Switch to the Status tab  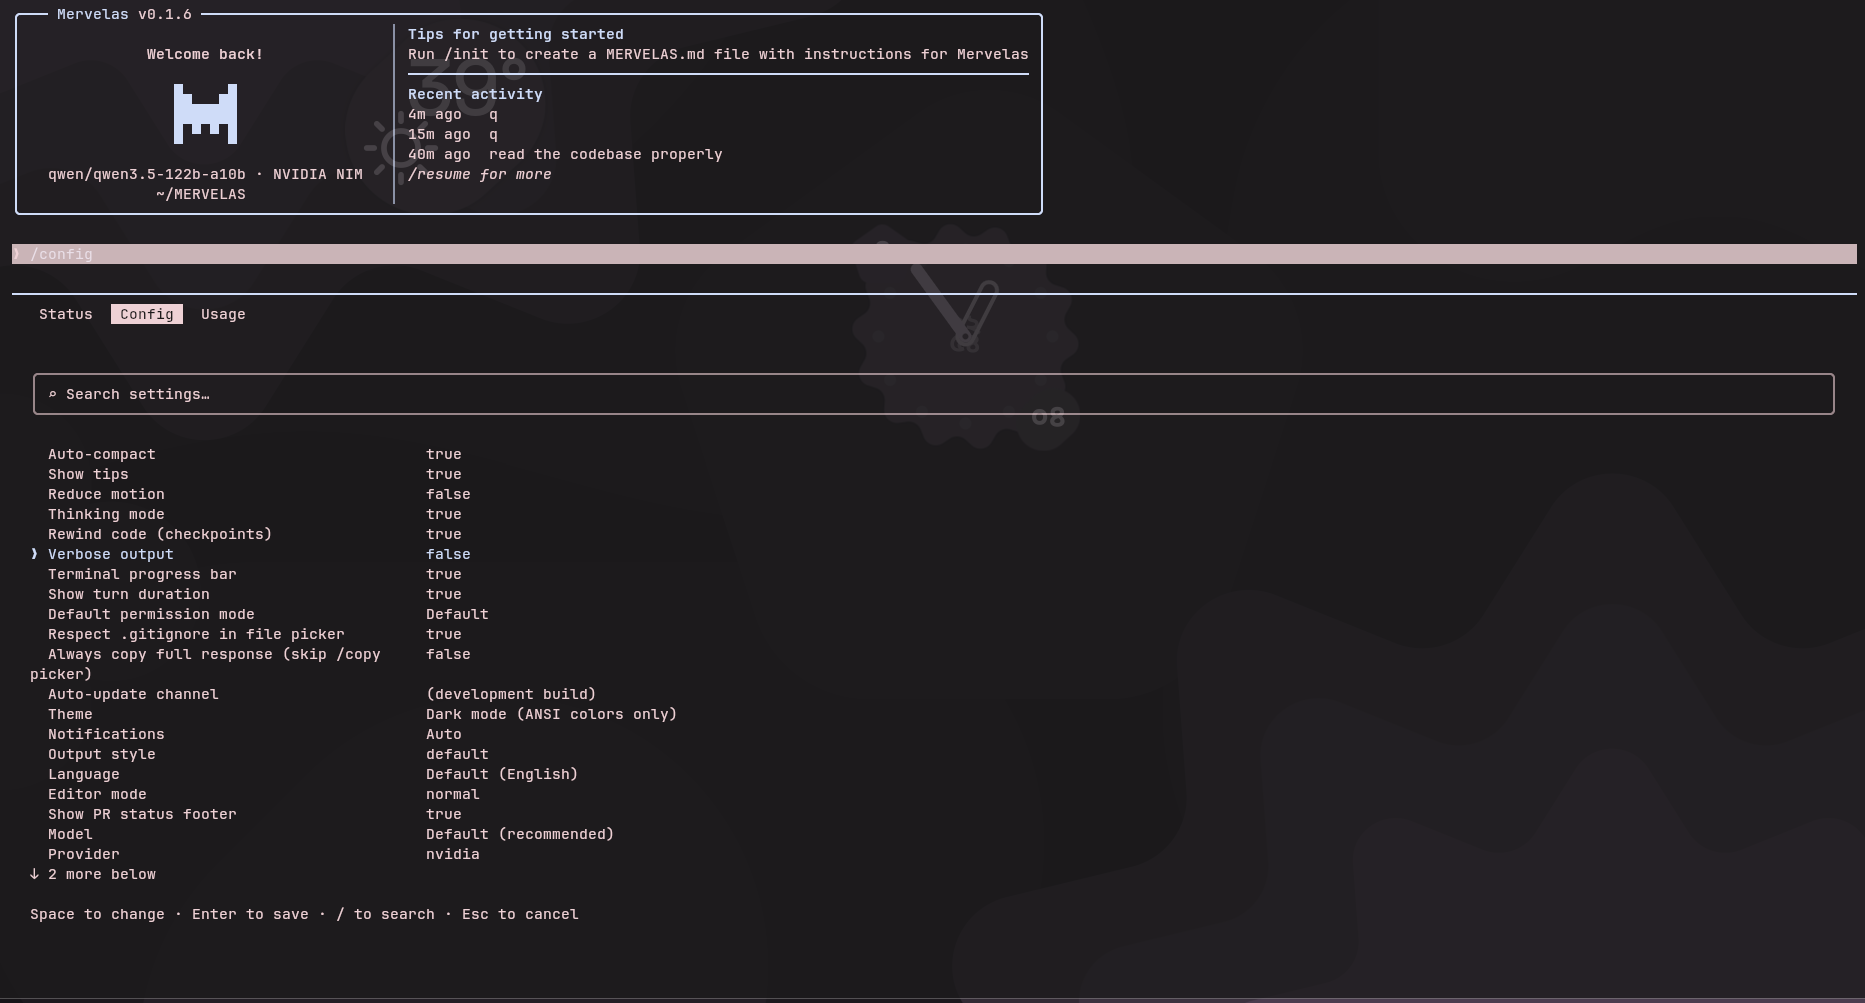(x=65, y=314)
